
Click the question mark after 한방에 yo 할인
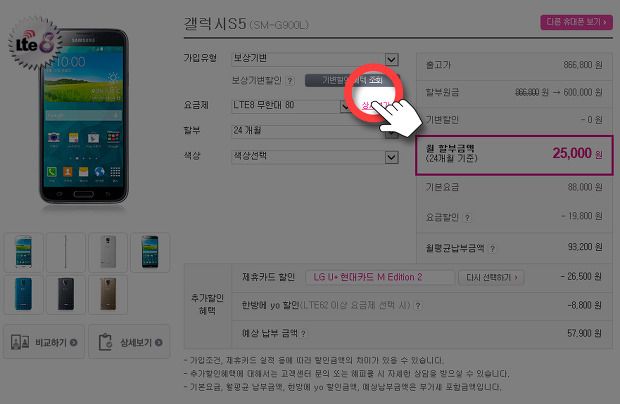click(x=418, y=306)
